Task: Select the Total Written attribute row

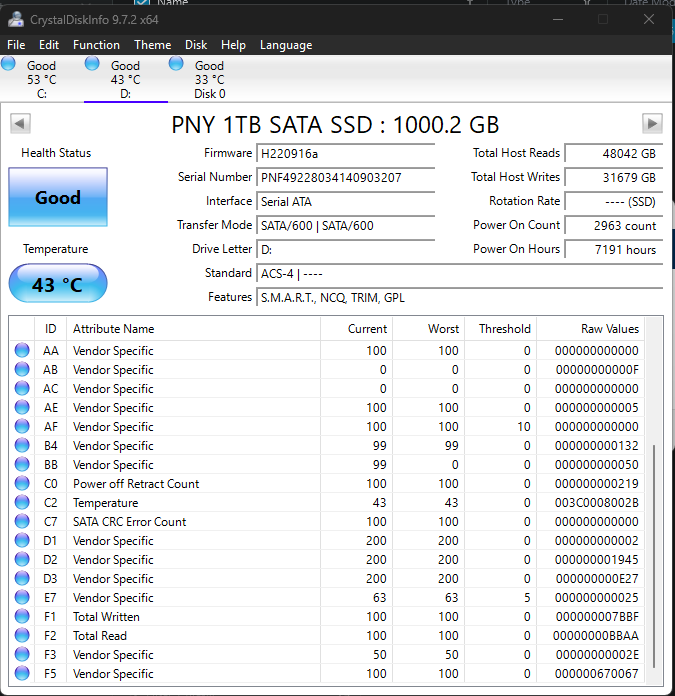Action: click(327, 617)
